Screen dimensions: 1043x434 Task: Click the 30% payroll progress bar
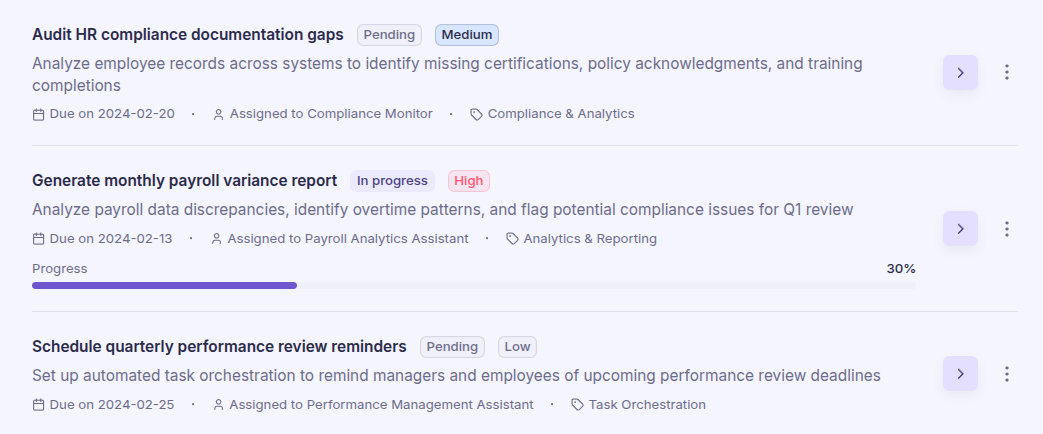[x=473, y=285]
